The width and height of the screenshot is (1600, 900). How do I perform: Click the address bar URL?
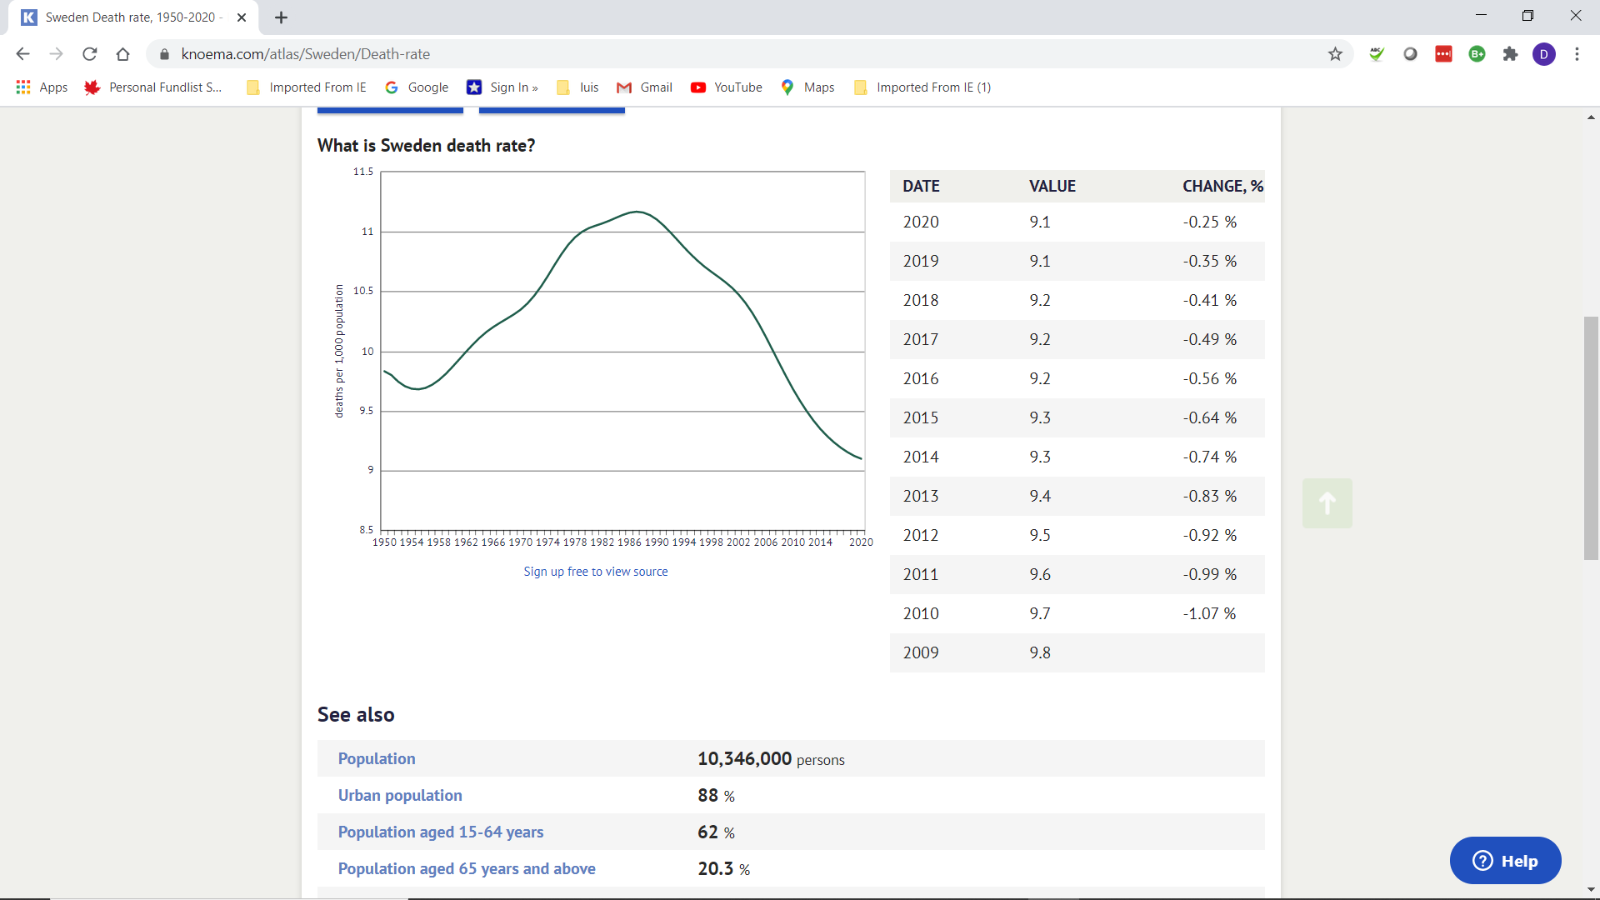305,54
